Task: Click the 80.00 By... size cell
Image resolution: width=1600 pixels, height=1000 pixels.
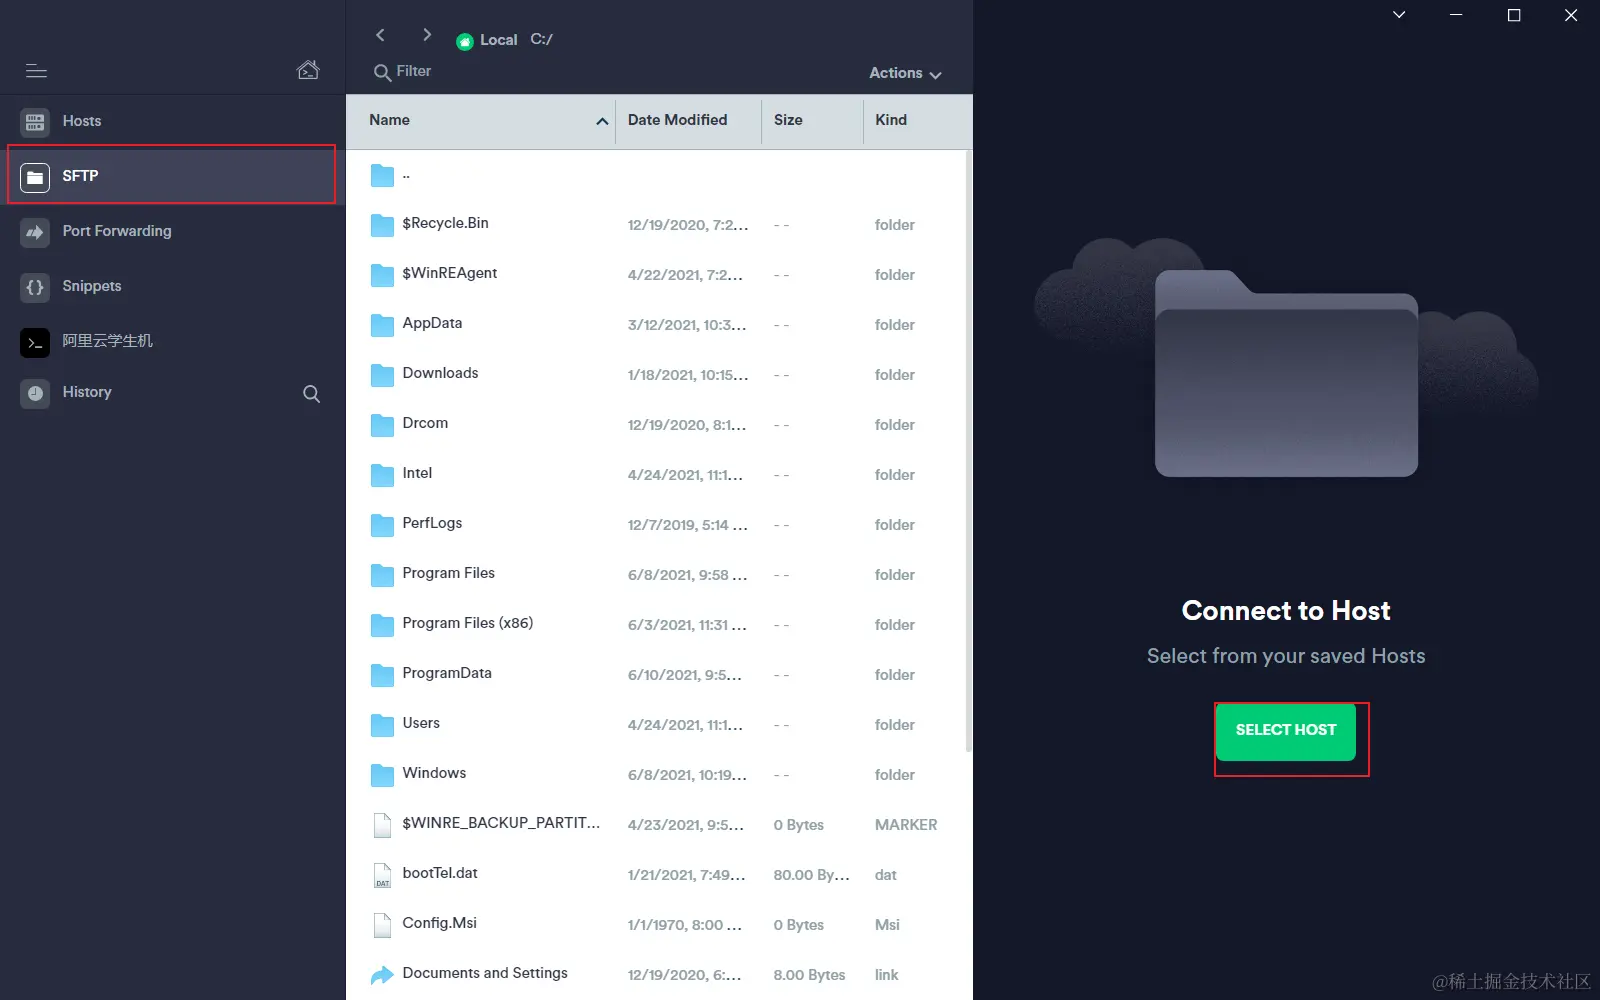Action: 811,875
